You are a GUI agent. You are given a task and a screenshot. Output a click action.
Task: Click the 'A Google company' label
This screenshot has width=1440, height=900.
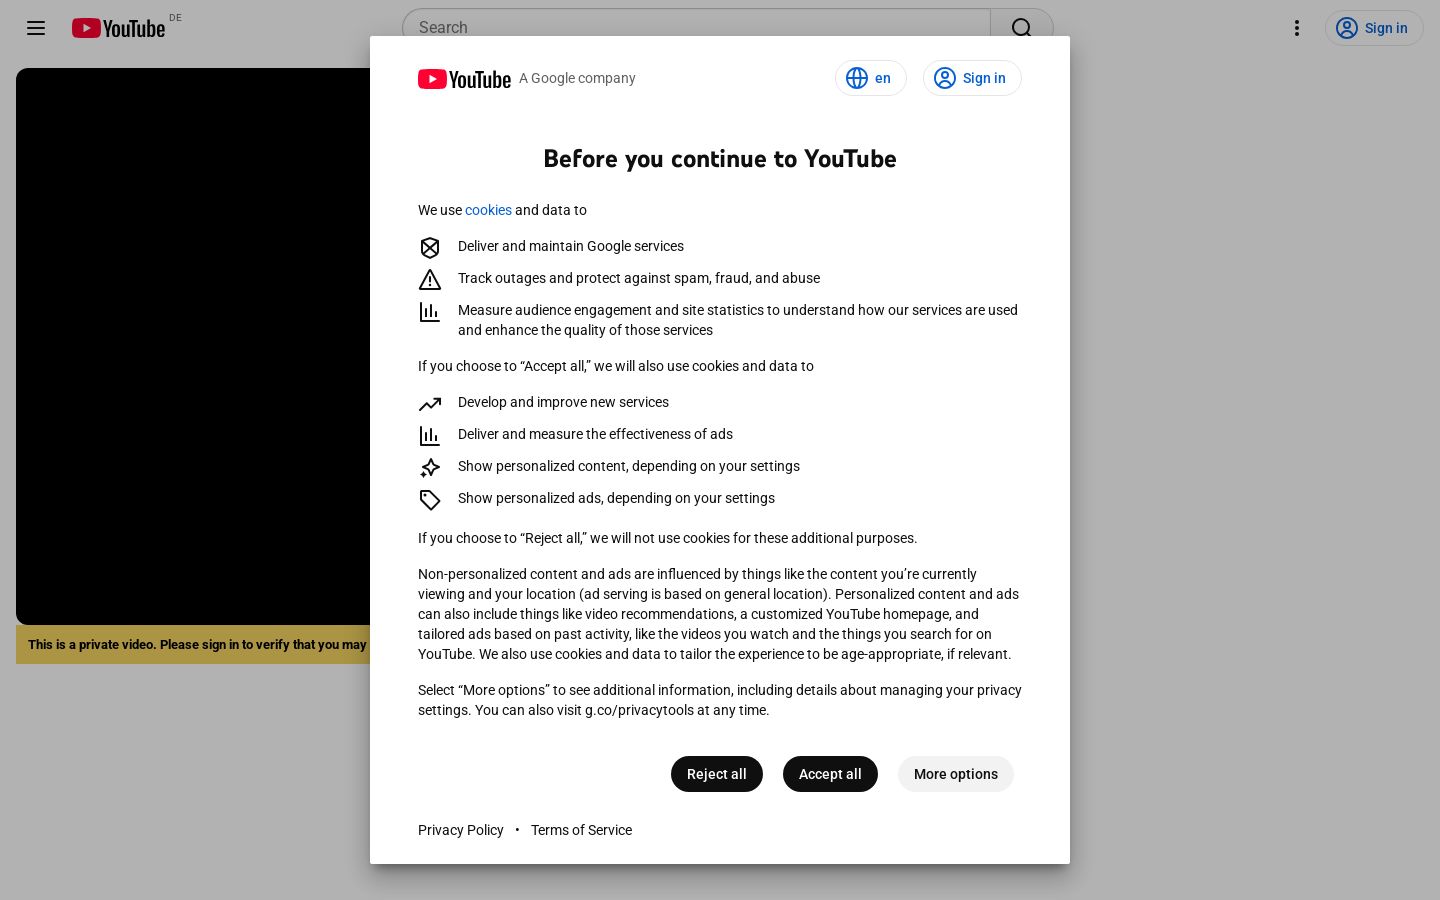pyautogui.click(x=577, y=78)
